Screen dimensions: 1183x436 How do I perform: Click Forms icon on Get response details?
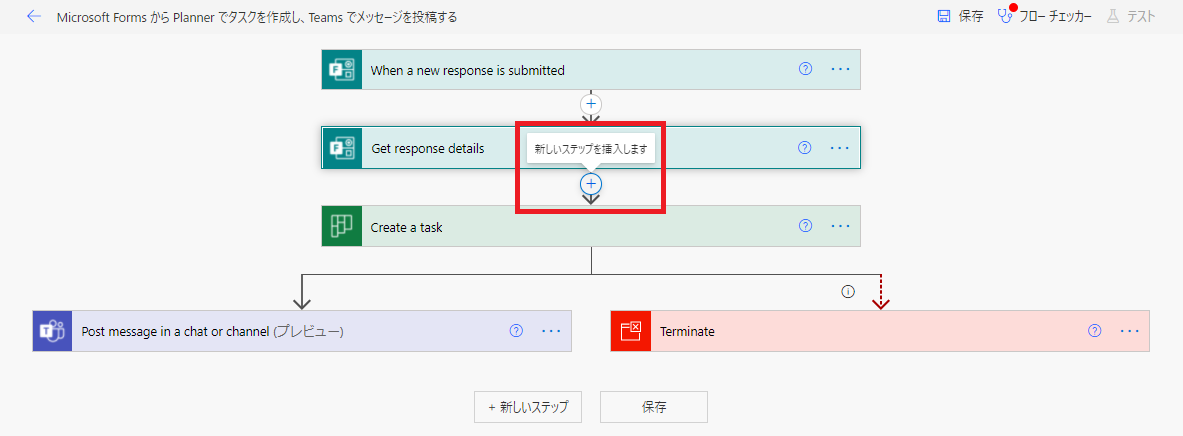(x=342, y=148)
